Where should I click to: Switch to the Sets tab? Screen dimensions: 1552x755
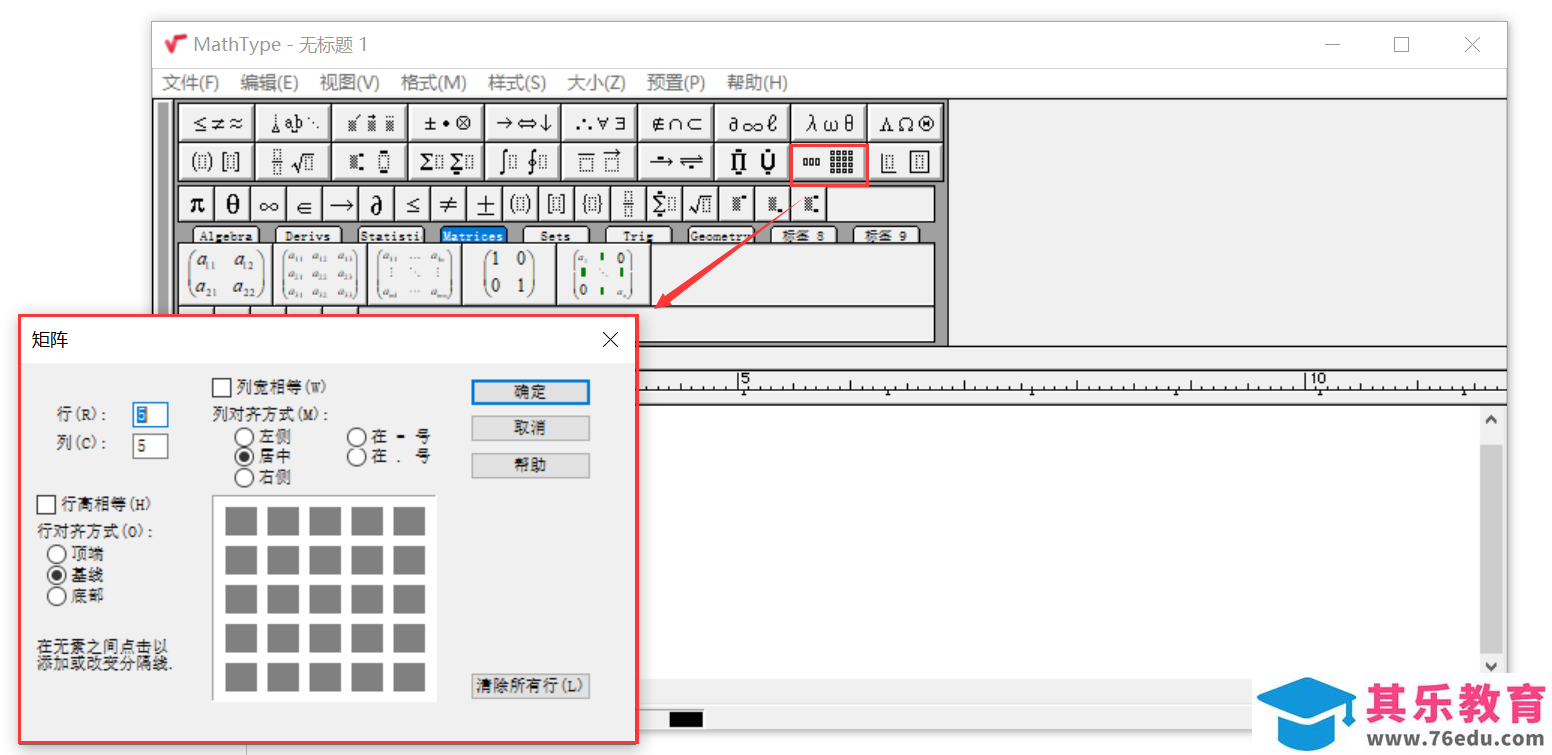(555, 236)
